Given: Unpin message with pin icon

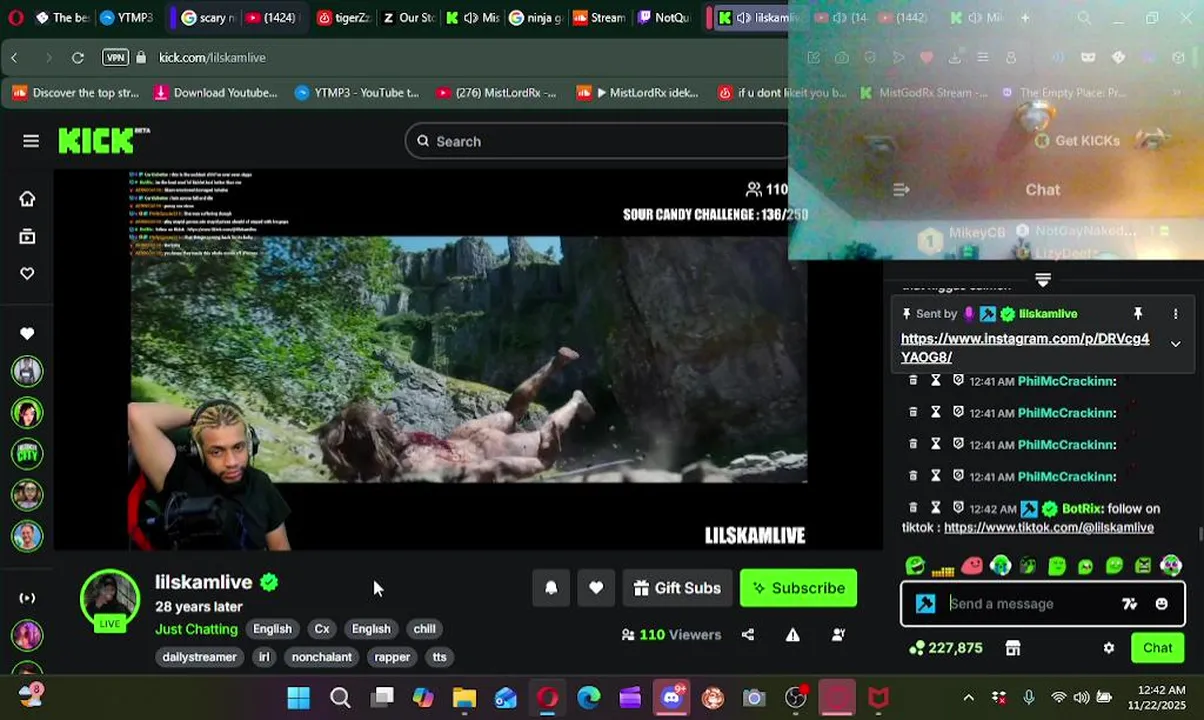Looking at the screenshot, I should 1137,314.
